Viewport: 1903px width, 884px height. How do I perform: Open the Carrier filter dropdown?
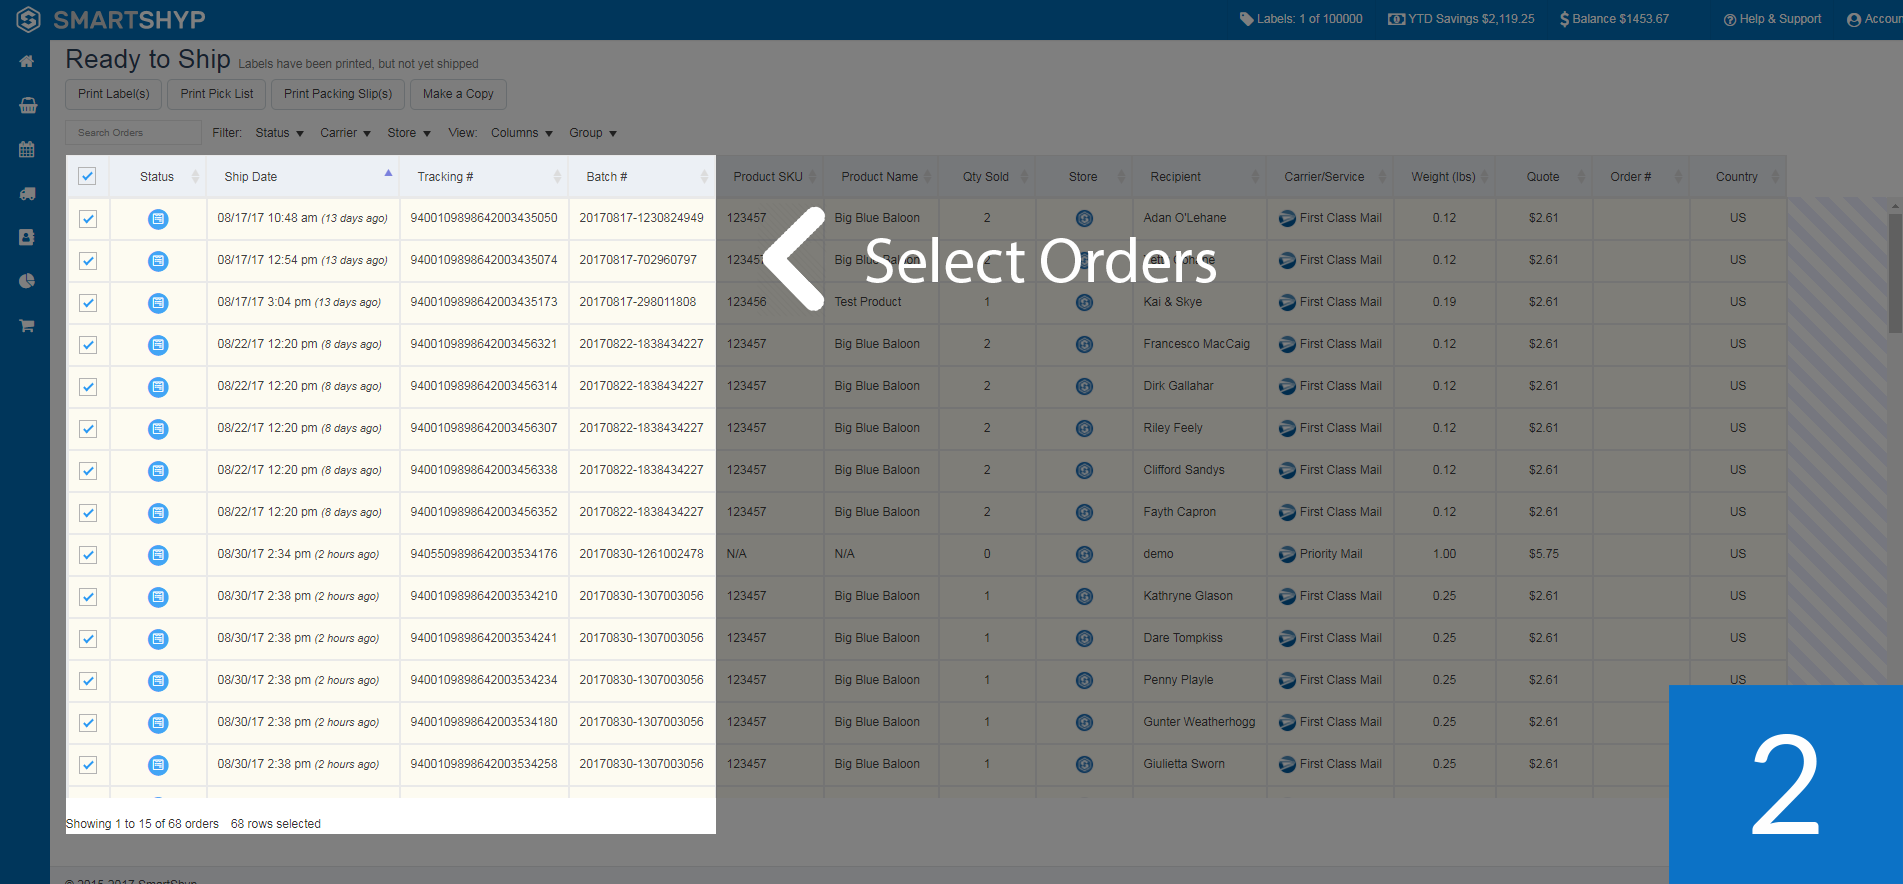345,133
